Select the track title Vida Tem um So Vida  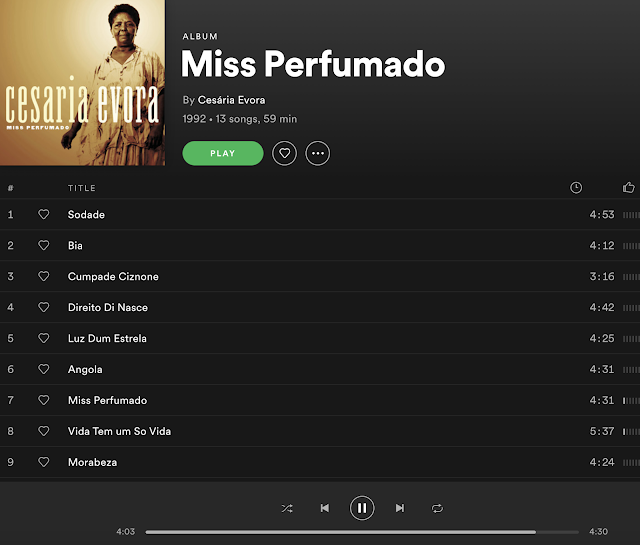point(119,432)
